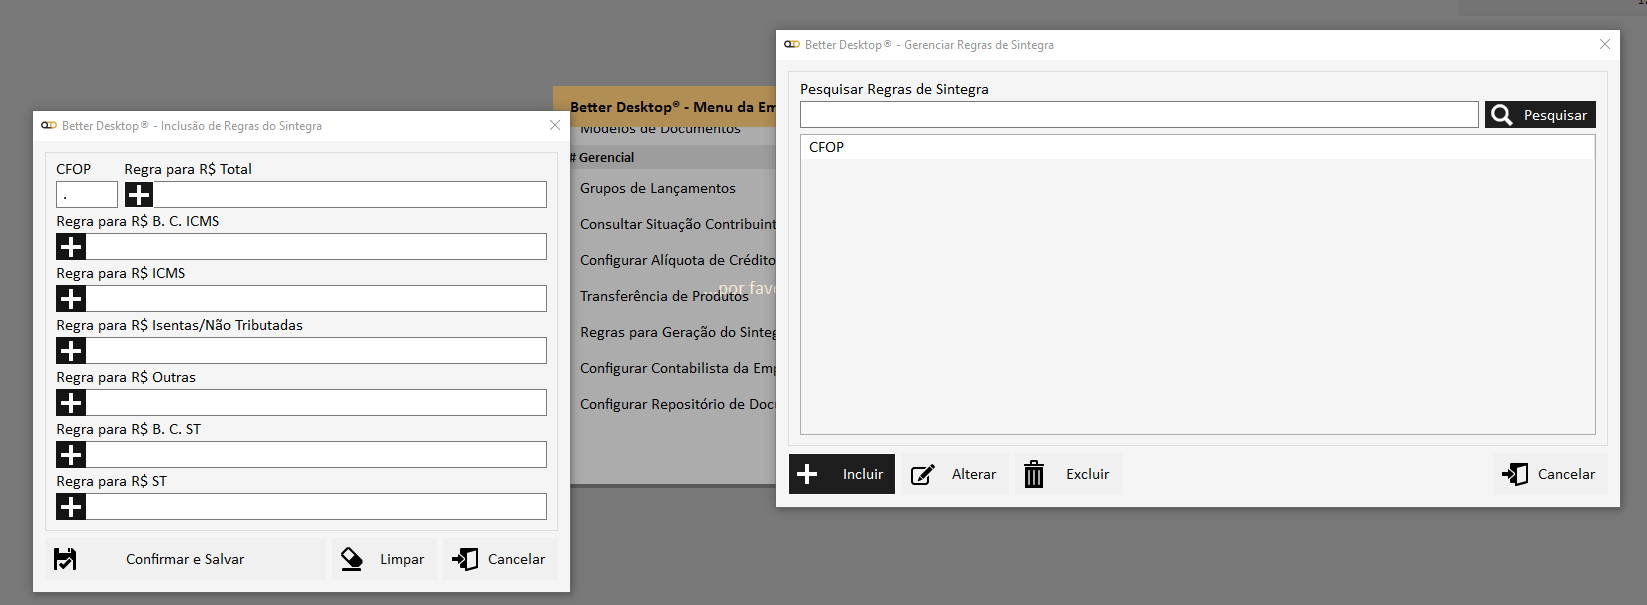
Task: Click Alterar to edit the rule
Action: [x=955, y=474]
